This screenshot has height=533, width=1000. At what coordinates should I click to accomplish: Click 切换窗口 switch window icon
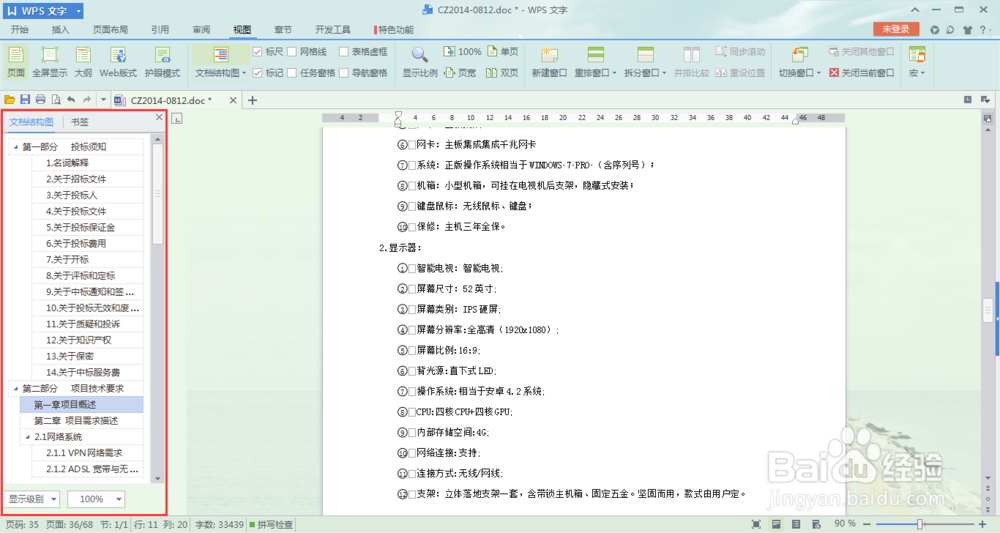click(799, 55)
